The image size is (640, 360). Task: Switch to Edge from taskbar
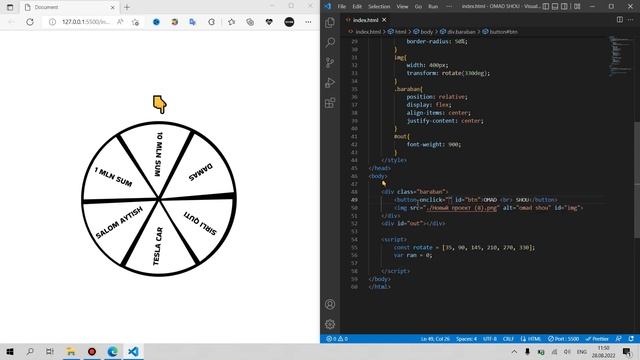(x=113, y=351)
